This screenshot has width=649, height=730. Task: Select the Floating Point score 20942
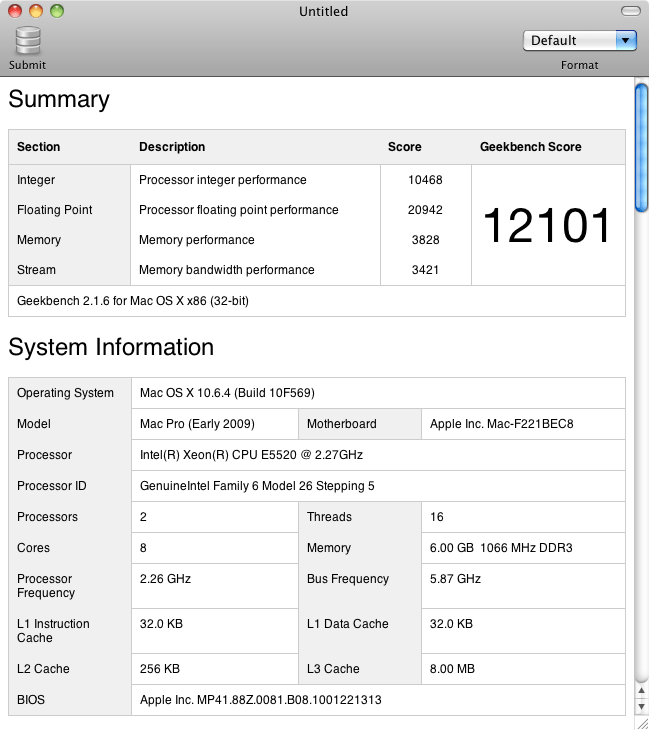tap(425, 210)
